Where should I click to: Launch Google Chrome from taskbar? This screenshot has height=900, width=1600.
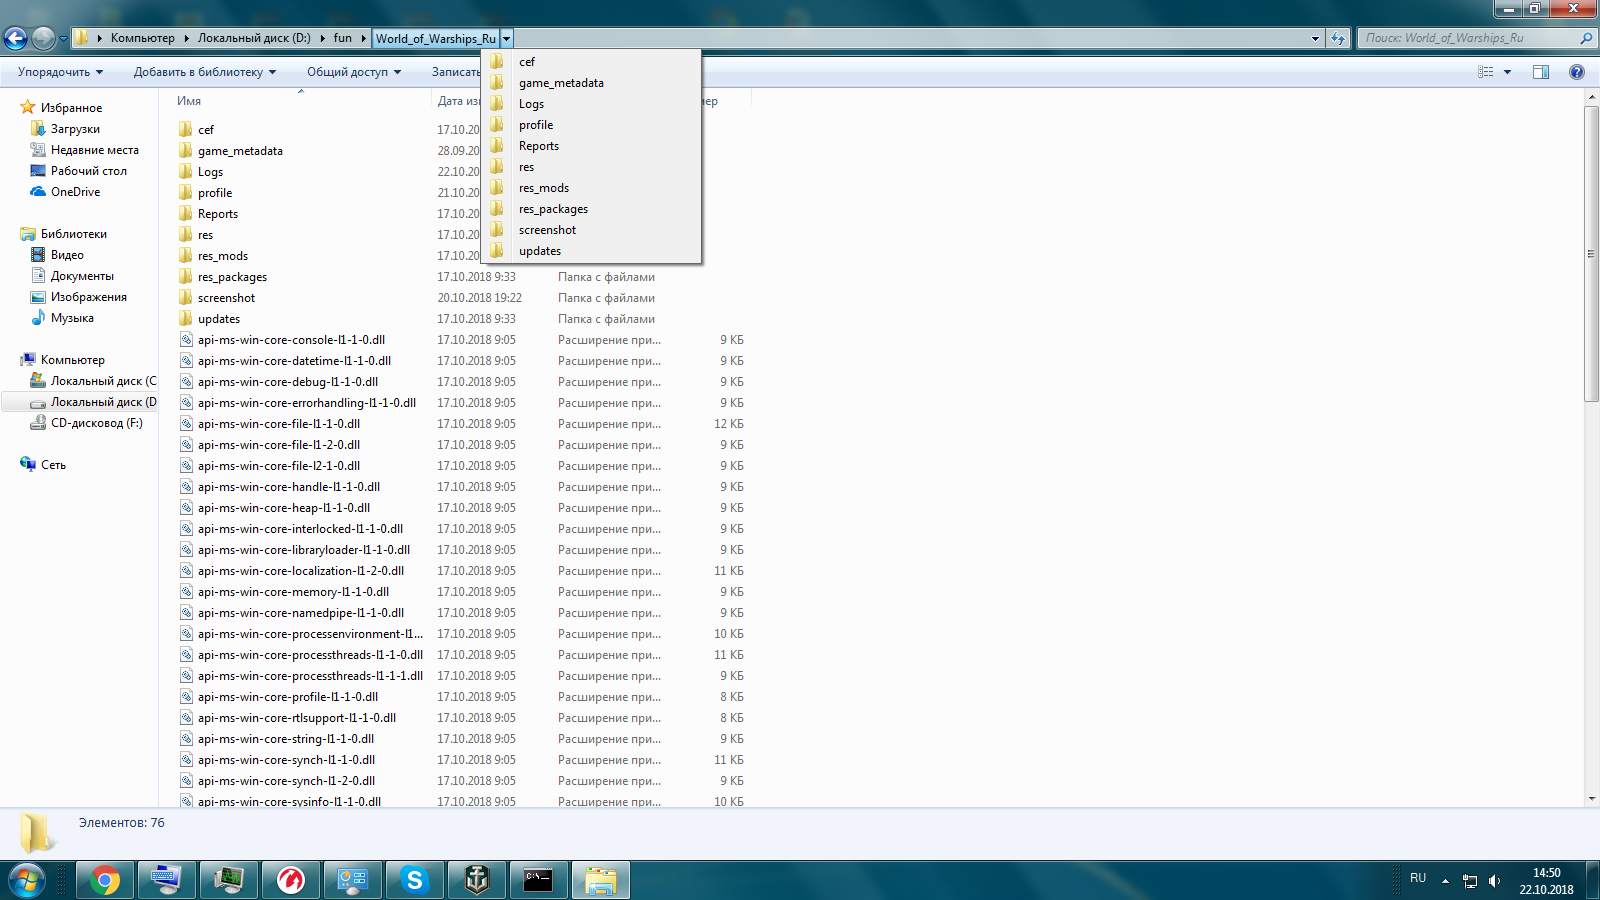point(104,881)
